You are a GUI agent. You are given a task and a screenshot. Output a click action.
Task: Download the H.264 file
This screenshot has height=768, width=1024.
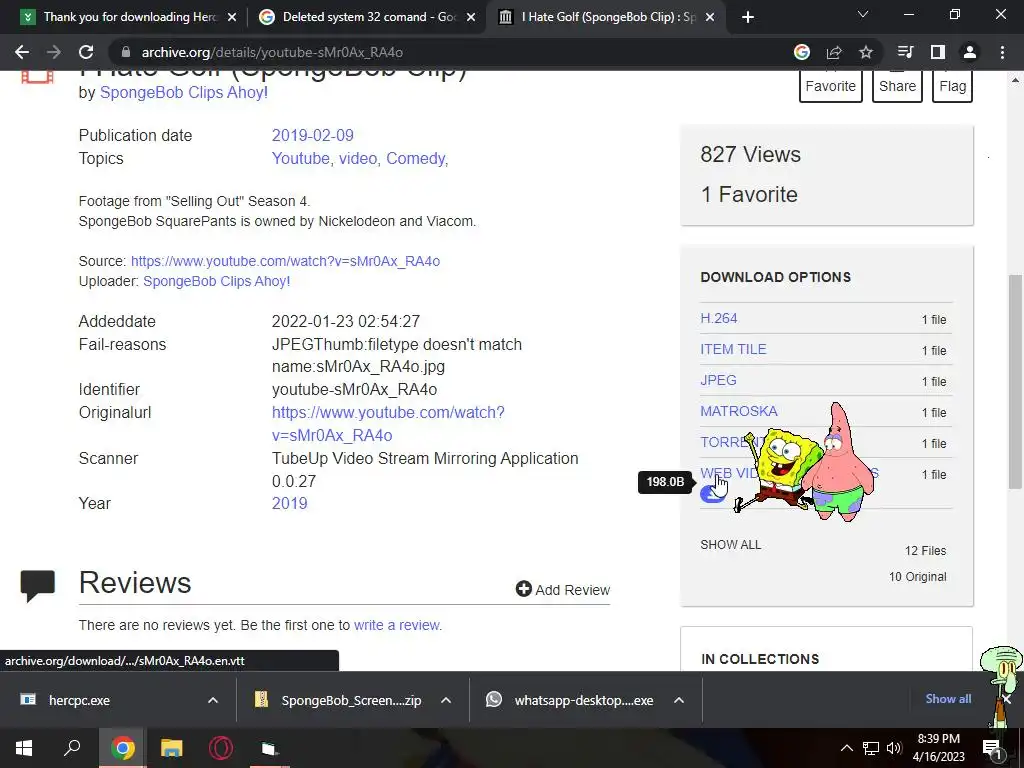718,319
